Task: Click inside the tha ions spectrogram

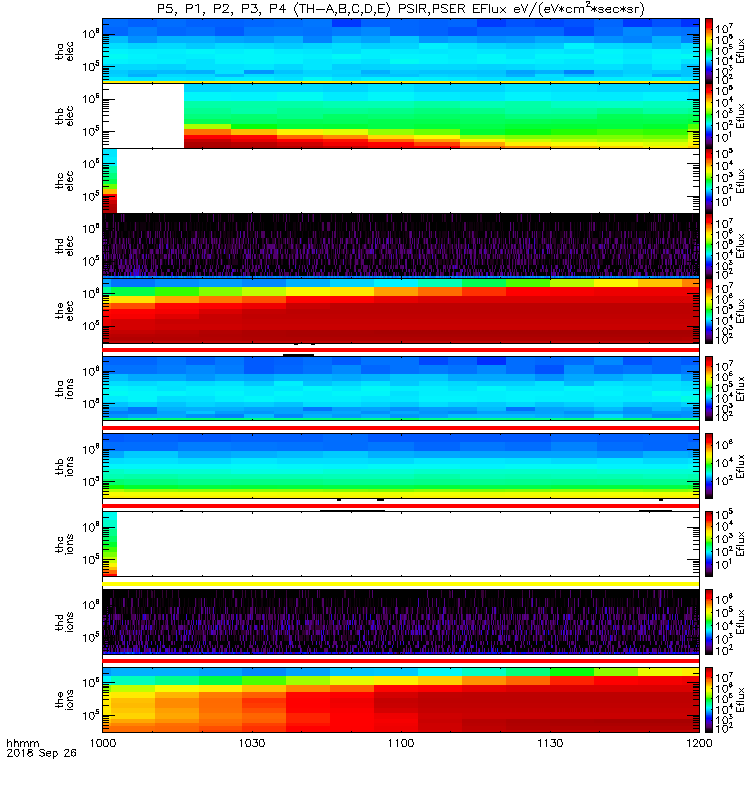Action: click(401, 388)
